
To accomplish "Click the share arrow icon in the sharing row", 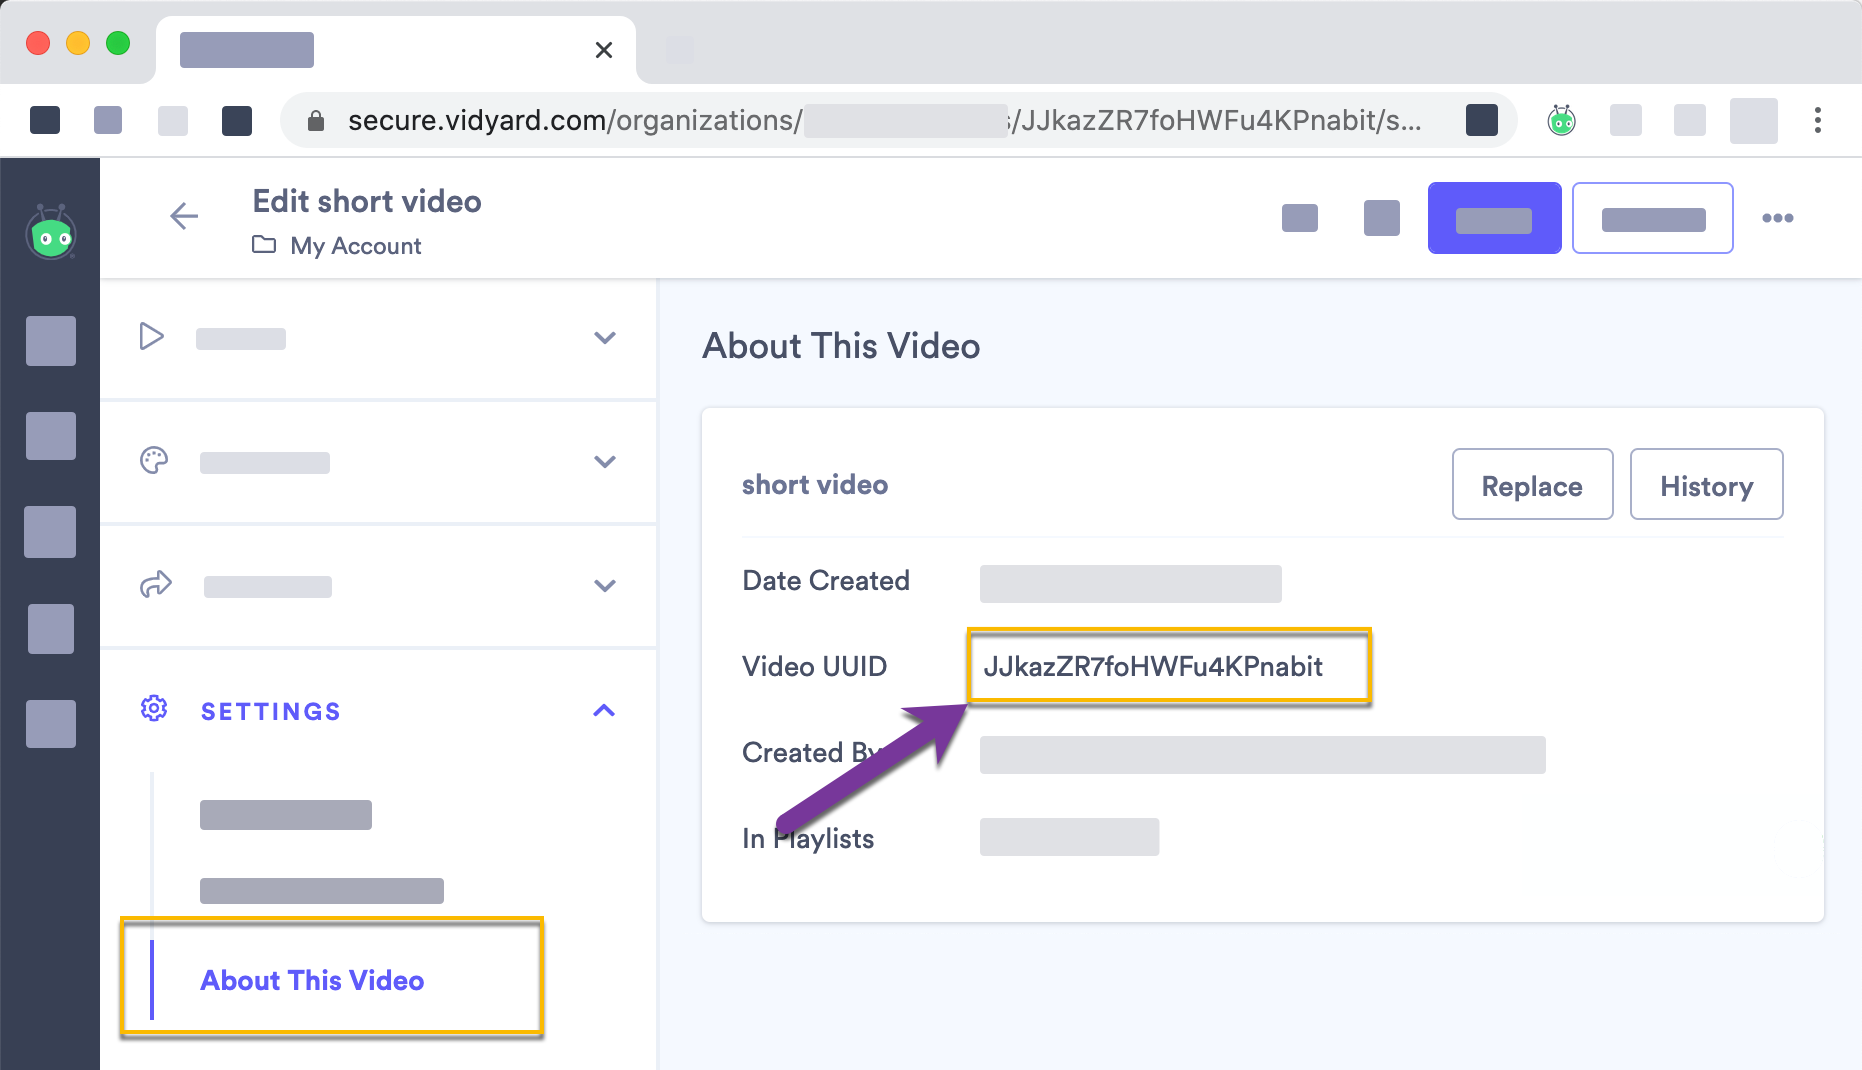I will coord(156,584).
